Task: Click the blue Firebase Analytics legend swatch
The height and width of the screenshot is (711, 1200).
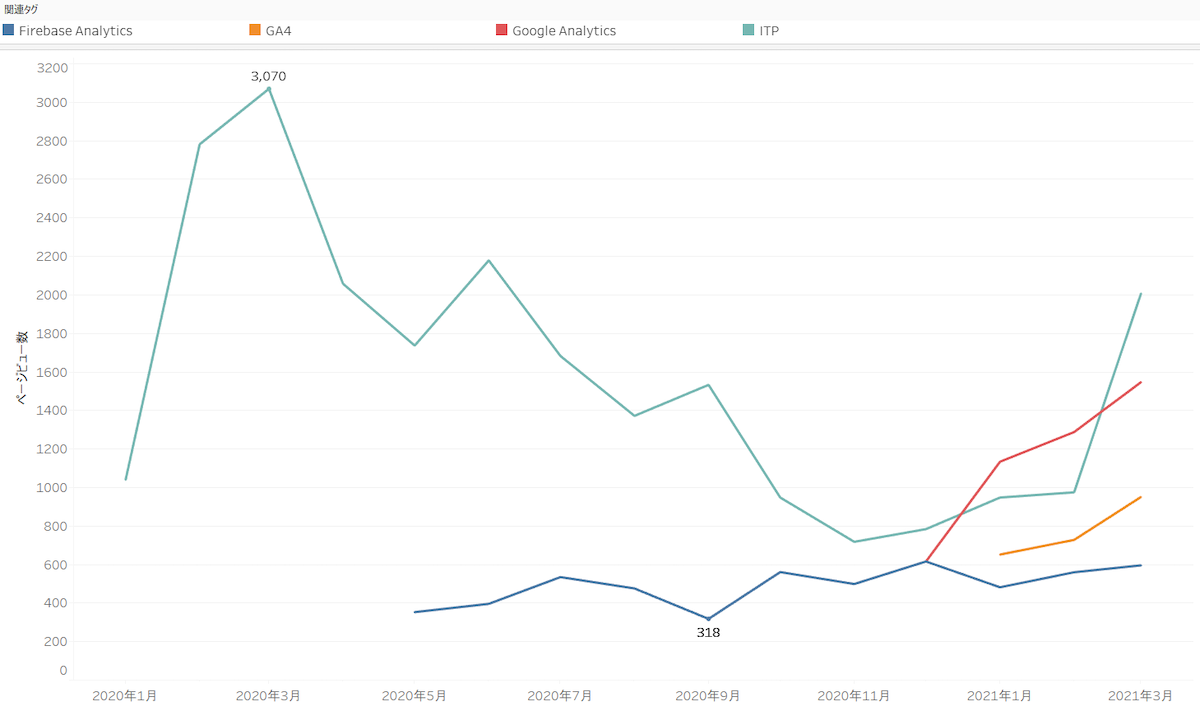Action: pos(9,31)
